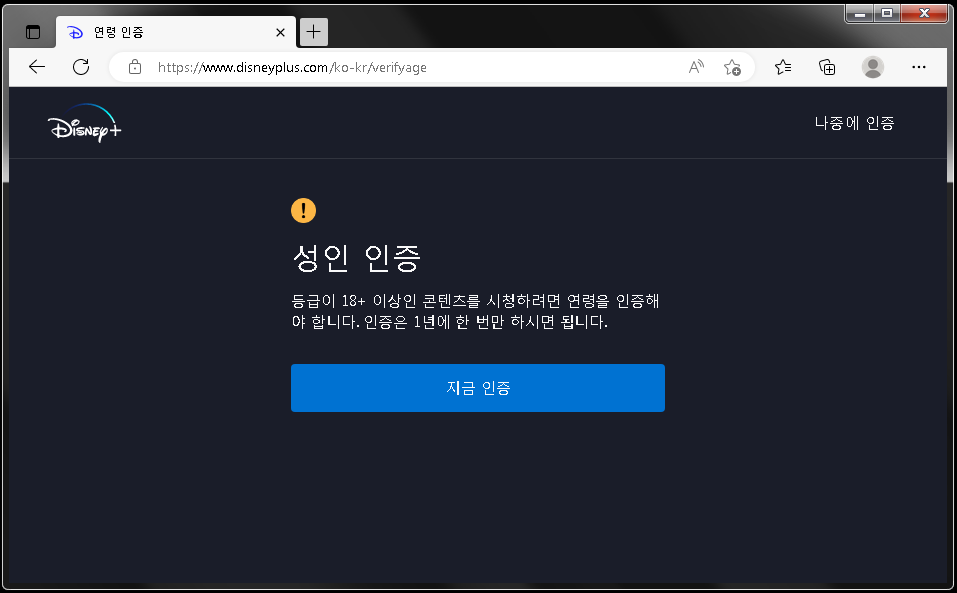This screenshot has width=957, height=593.
Task: Go back with the back arrow
Action: pos(37,67)
